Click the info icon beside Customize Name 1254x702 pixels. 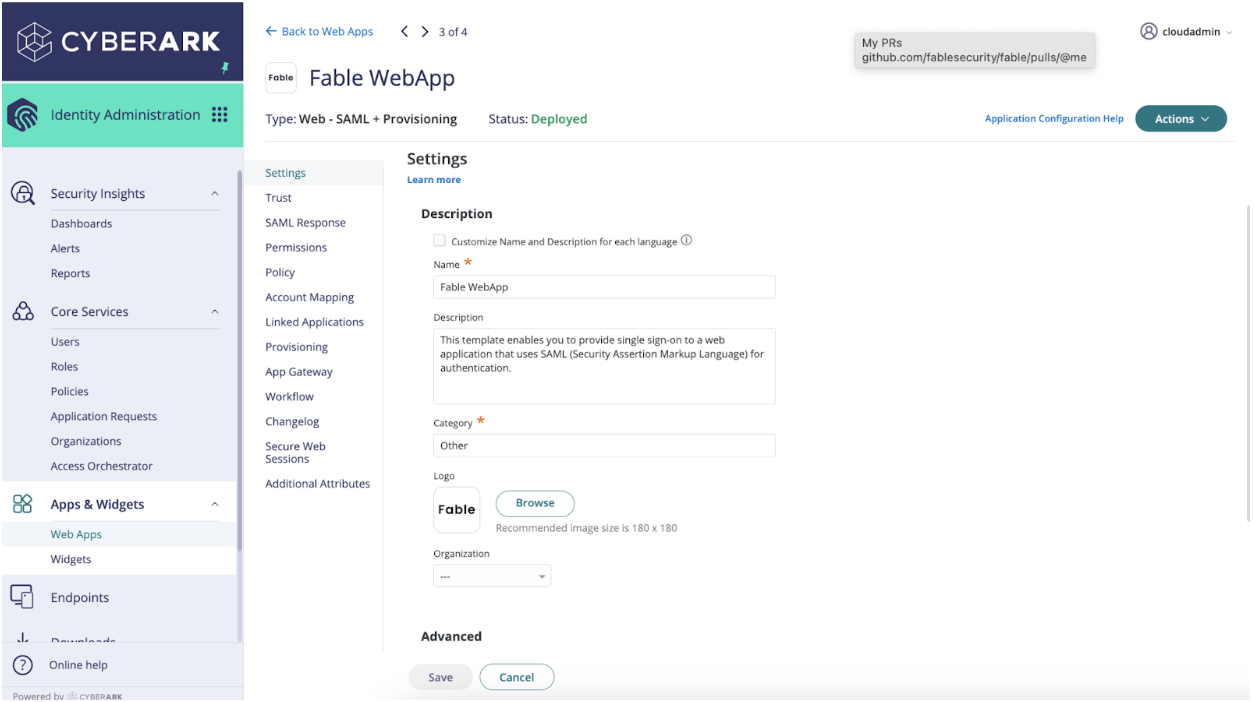686,240
